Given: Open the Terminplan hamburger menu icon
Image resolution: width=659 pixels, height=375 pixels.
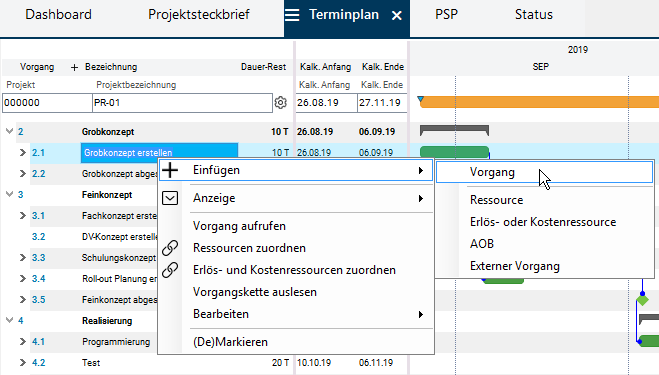Looking at the screenshot, I should coord(292,15).
